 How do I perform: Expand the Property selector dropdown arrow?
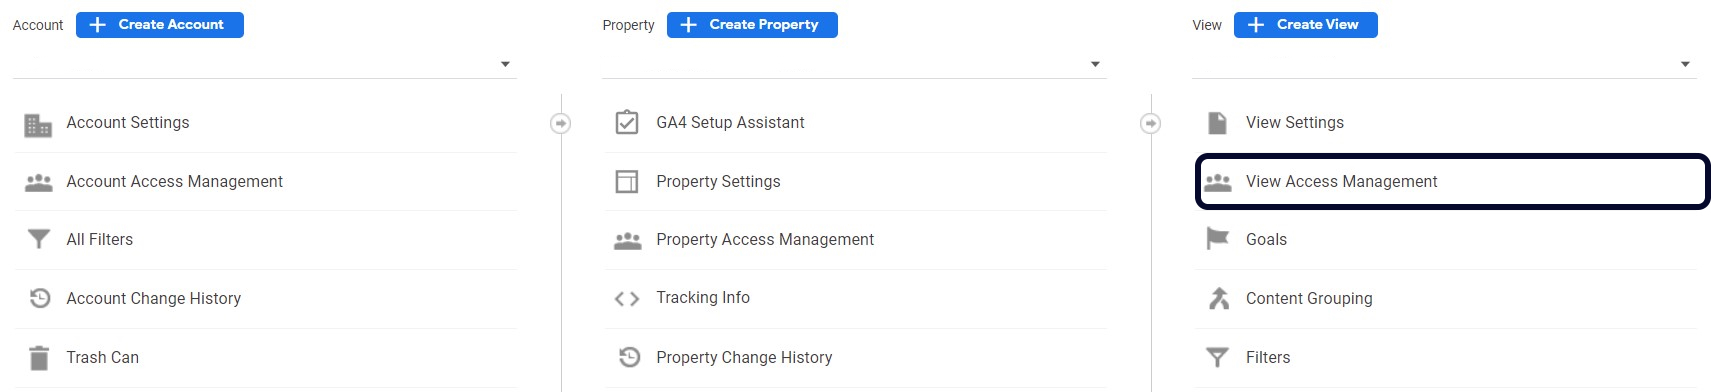tap(1095, 64)
